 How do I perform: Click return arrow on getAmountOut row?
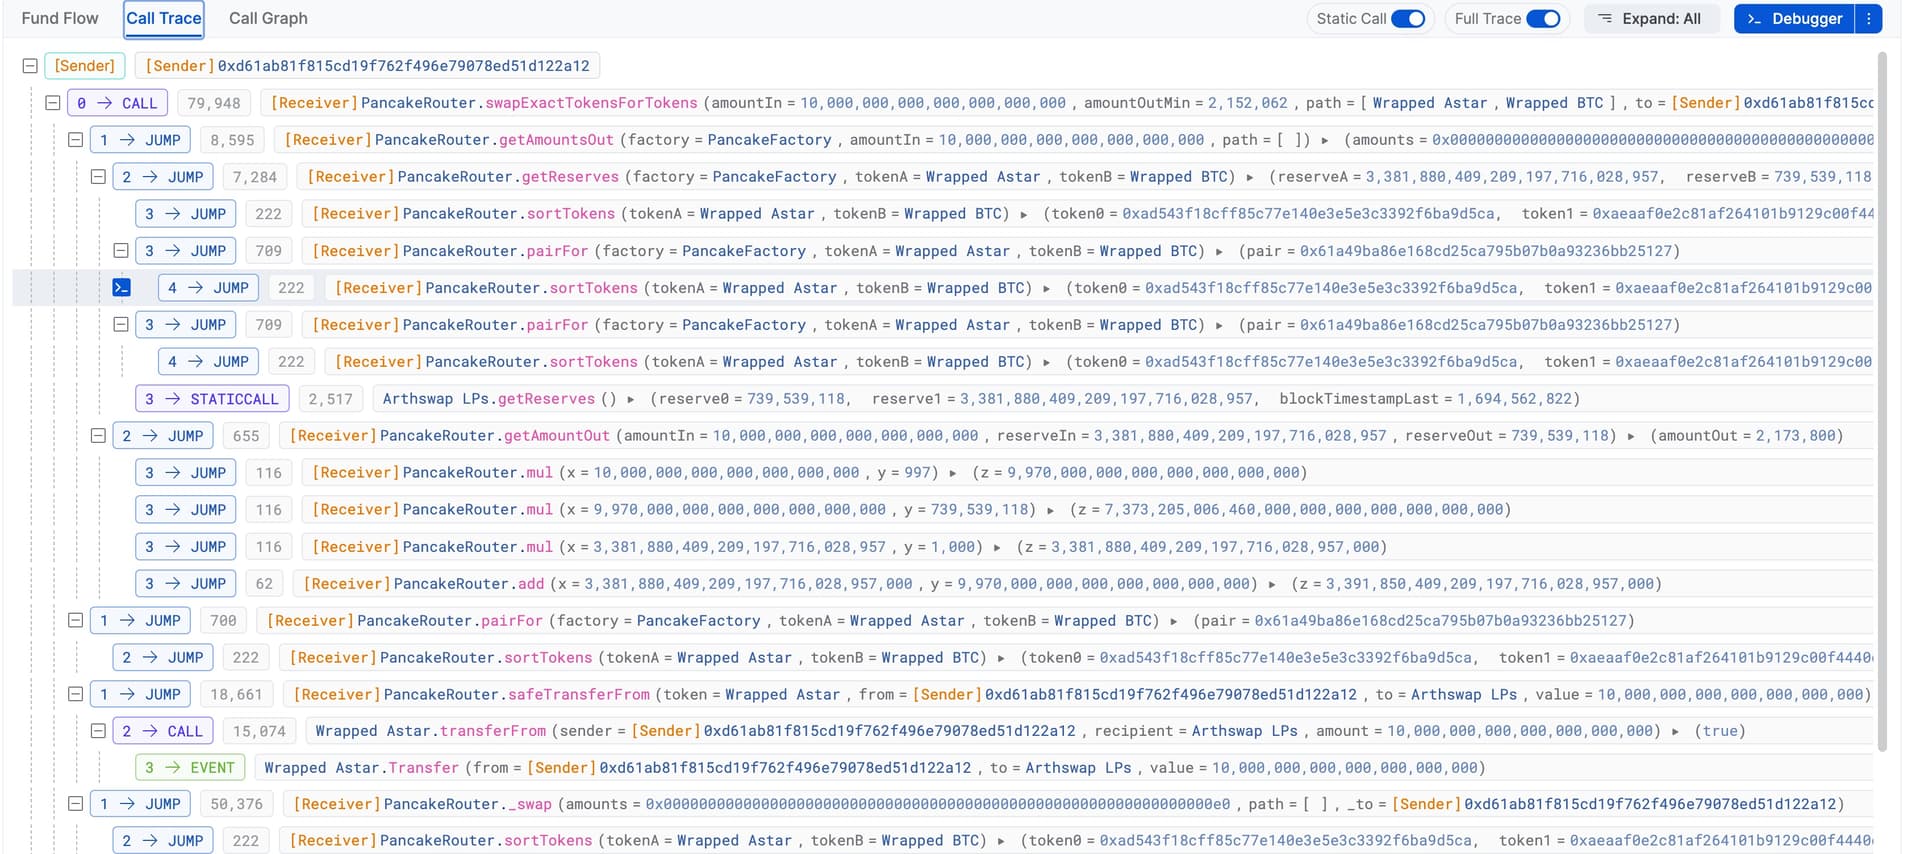(x=1631, y=437)
